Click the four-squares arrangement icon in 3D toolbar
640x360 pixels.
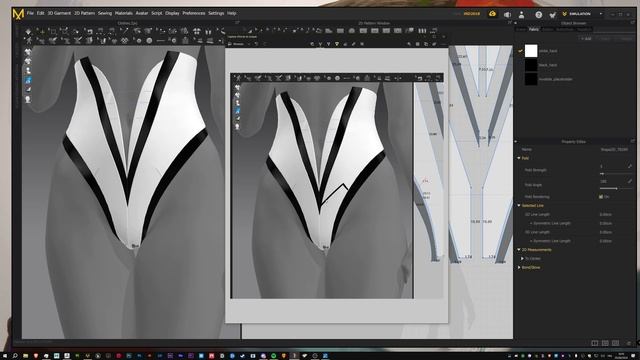point(197,31)
